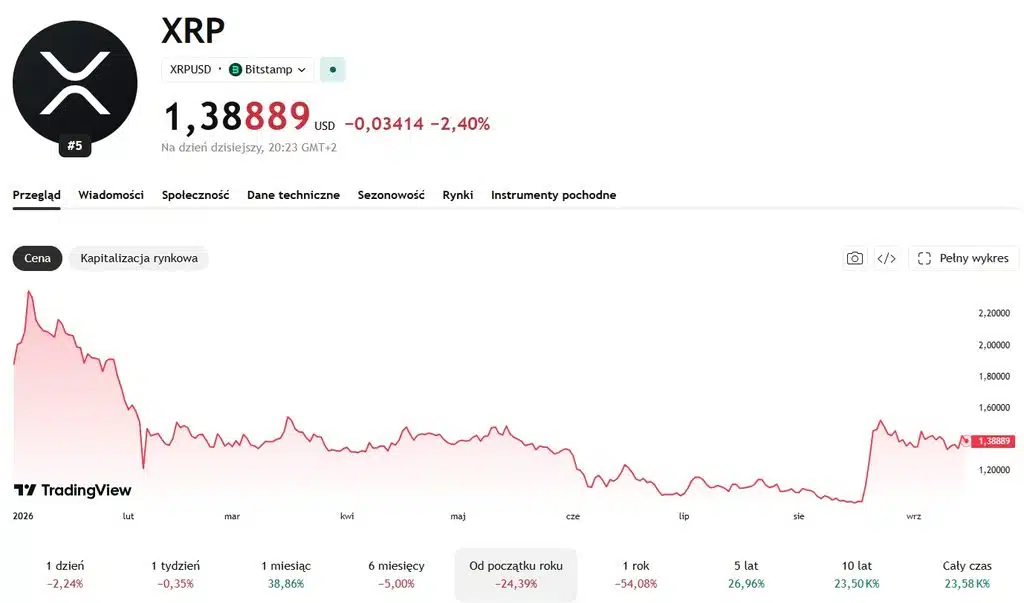Open Pełny wykres full chart
Screen dimensions: 1024x603
(963, 258)
